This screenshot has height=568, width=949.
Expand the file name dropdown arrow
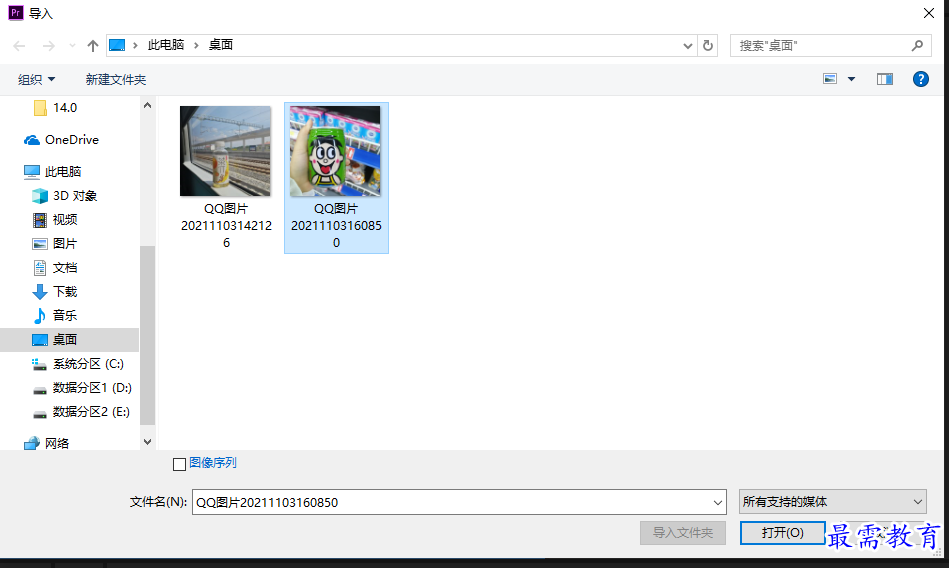click(718, 502)
